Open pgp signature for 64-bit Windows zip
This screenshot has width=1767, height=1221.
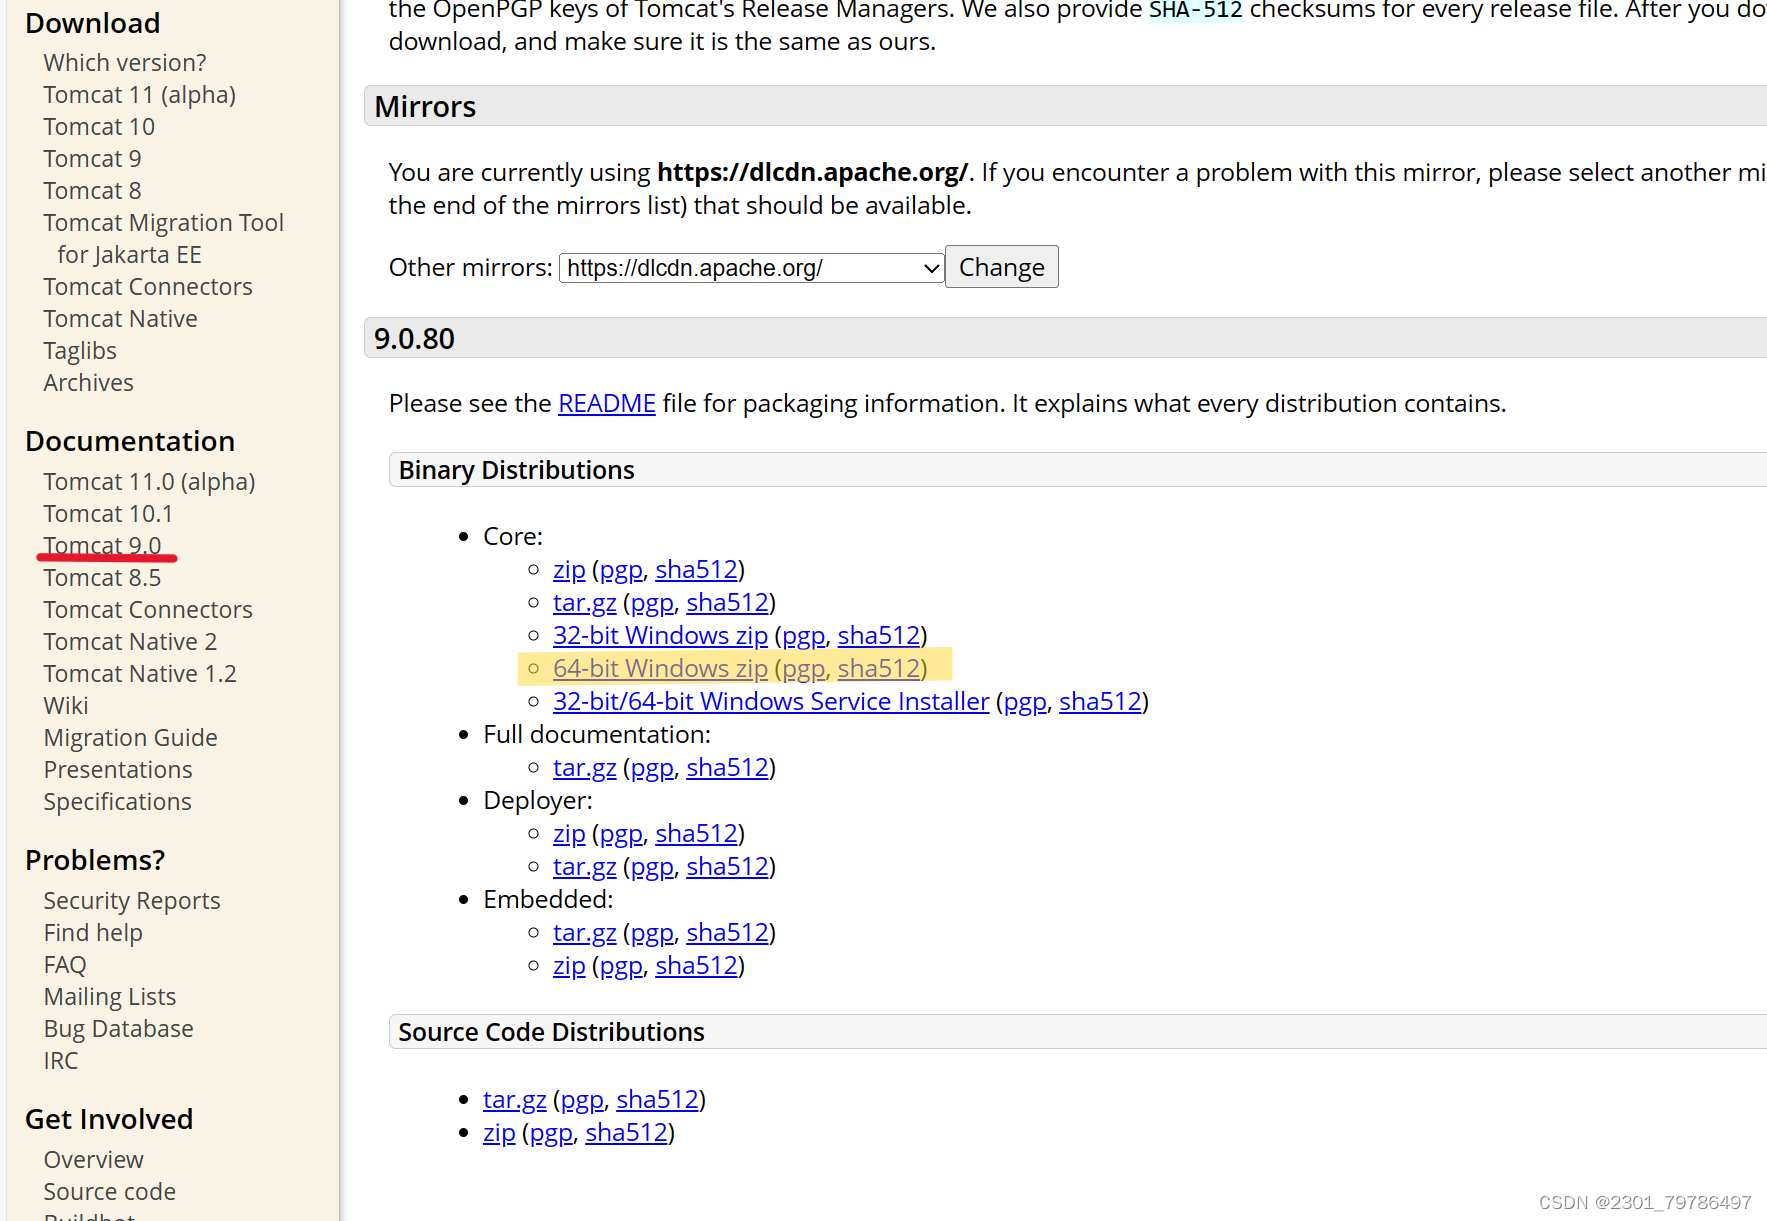(x=803, y=668)
